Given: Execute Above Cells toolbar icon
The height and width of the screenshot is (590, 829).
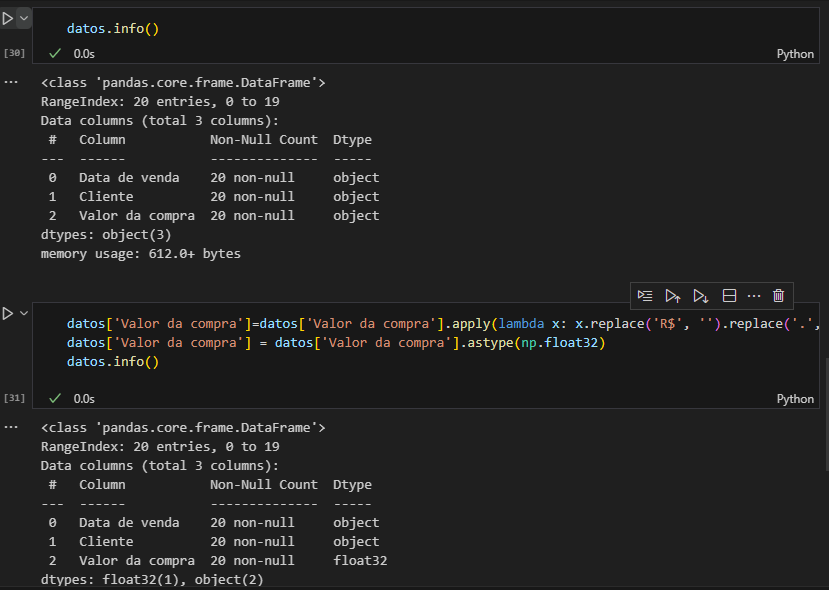Looking at the screenshot, I should pyautogui.click(x=673, y=296).
